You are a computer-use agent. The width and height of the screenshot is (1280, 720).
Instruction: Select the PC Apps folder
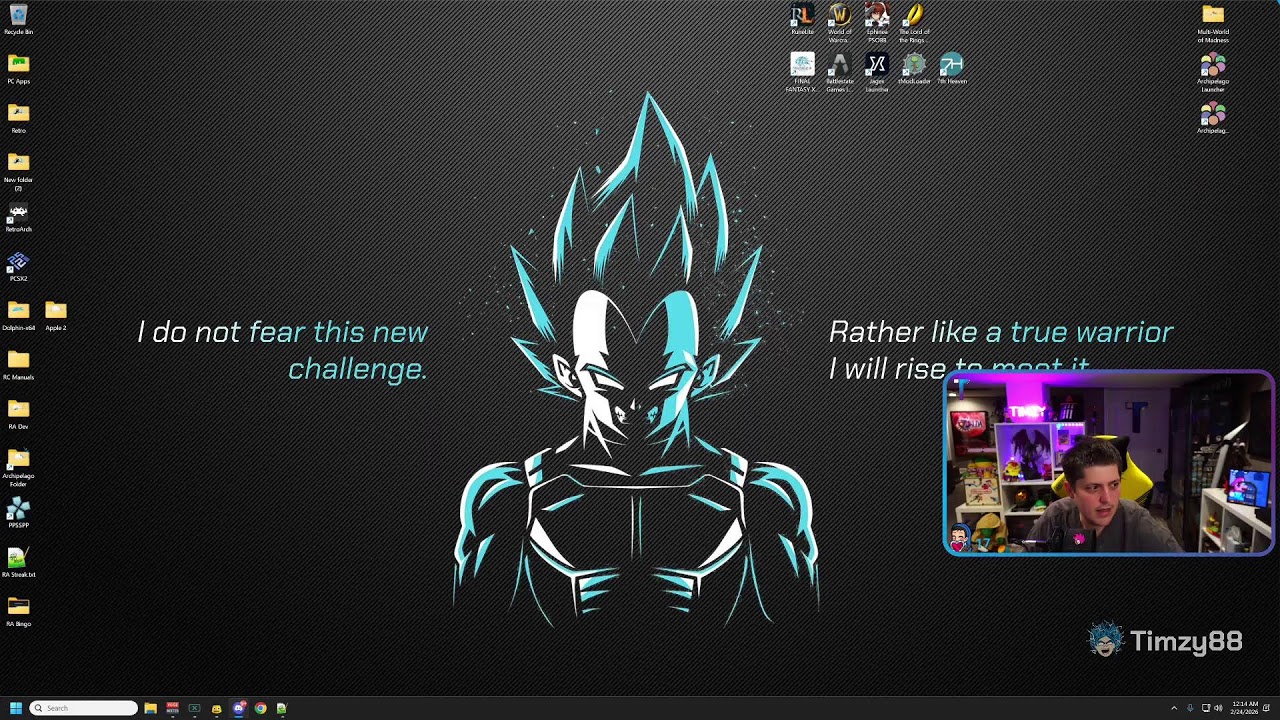18,69
